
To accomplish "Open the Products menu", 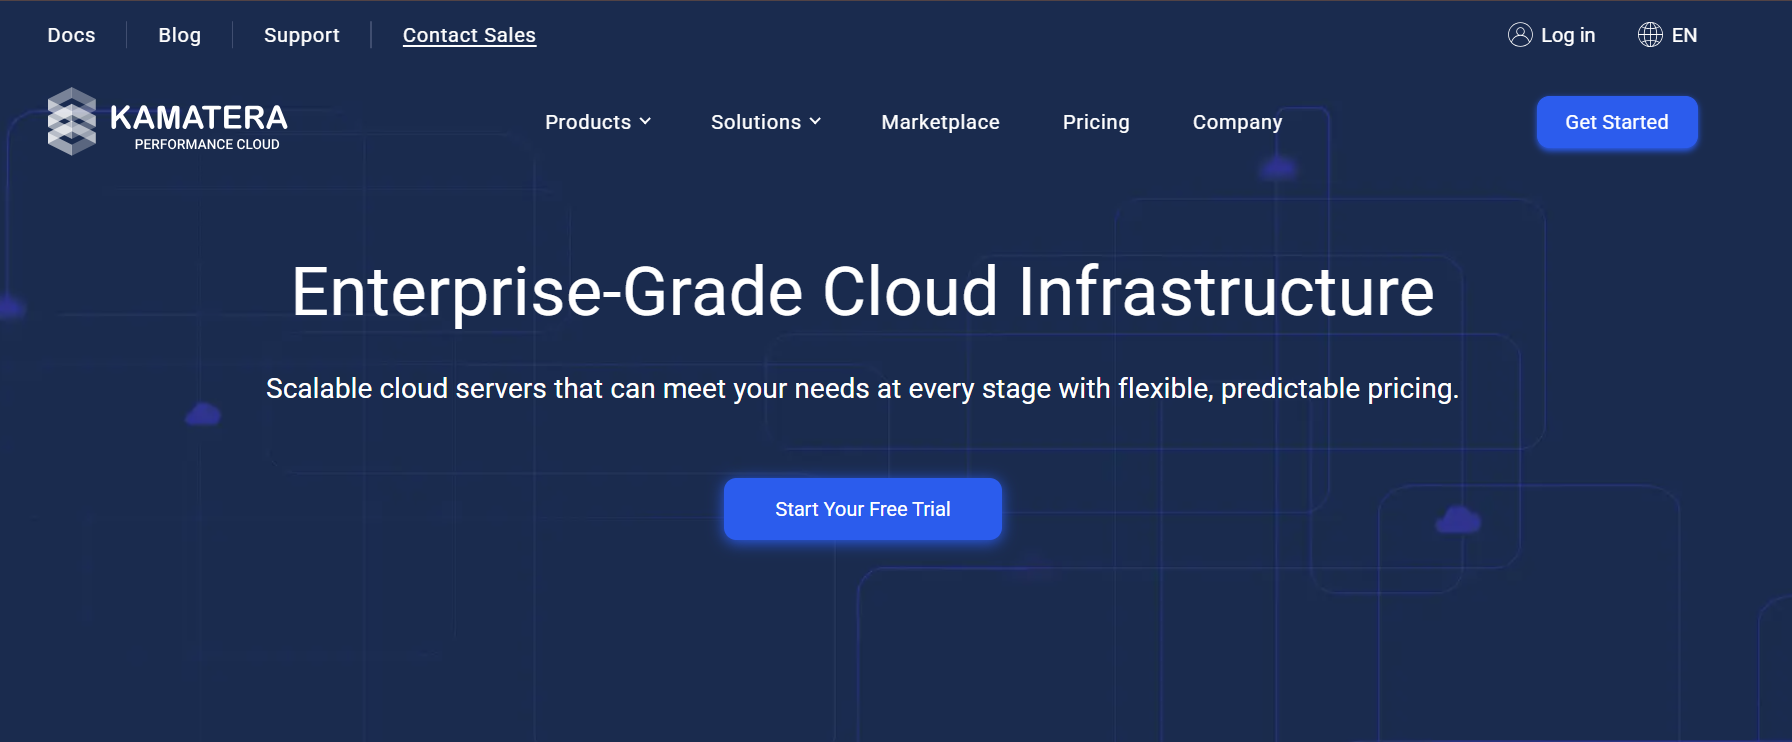I will [598, 122].
